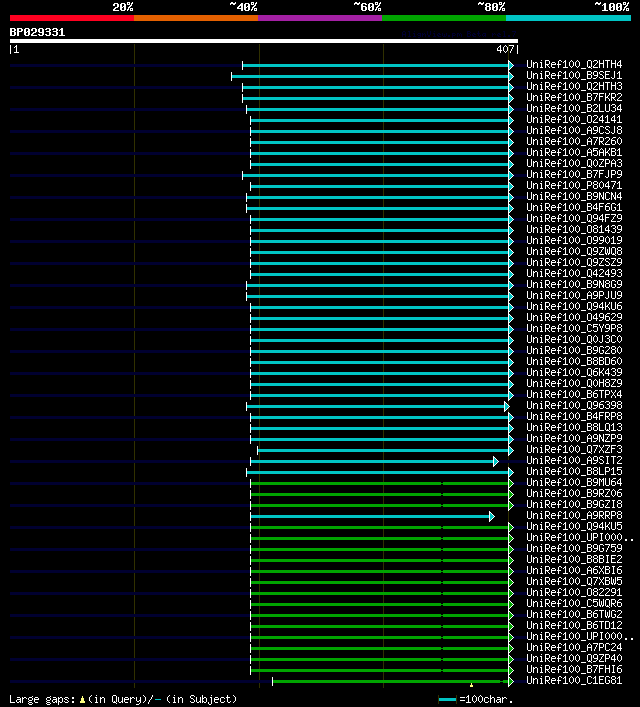Choose the UniRef100_A7R260 label
This screenshot has width=640, height=707.
pos(574,141)
